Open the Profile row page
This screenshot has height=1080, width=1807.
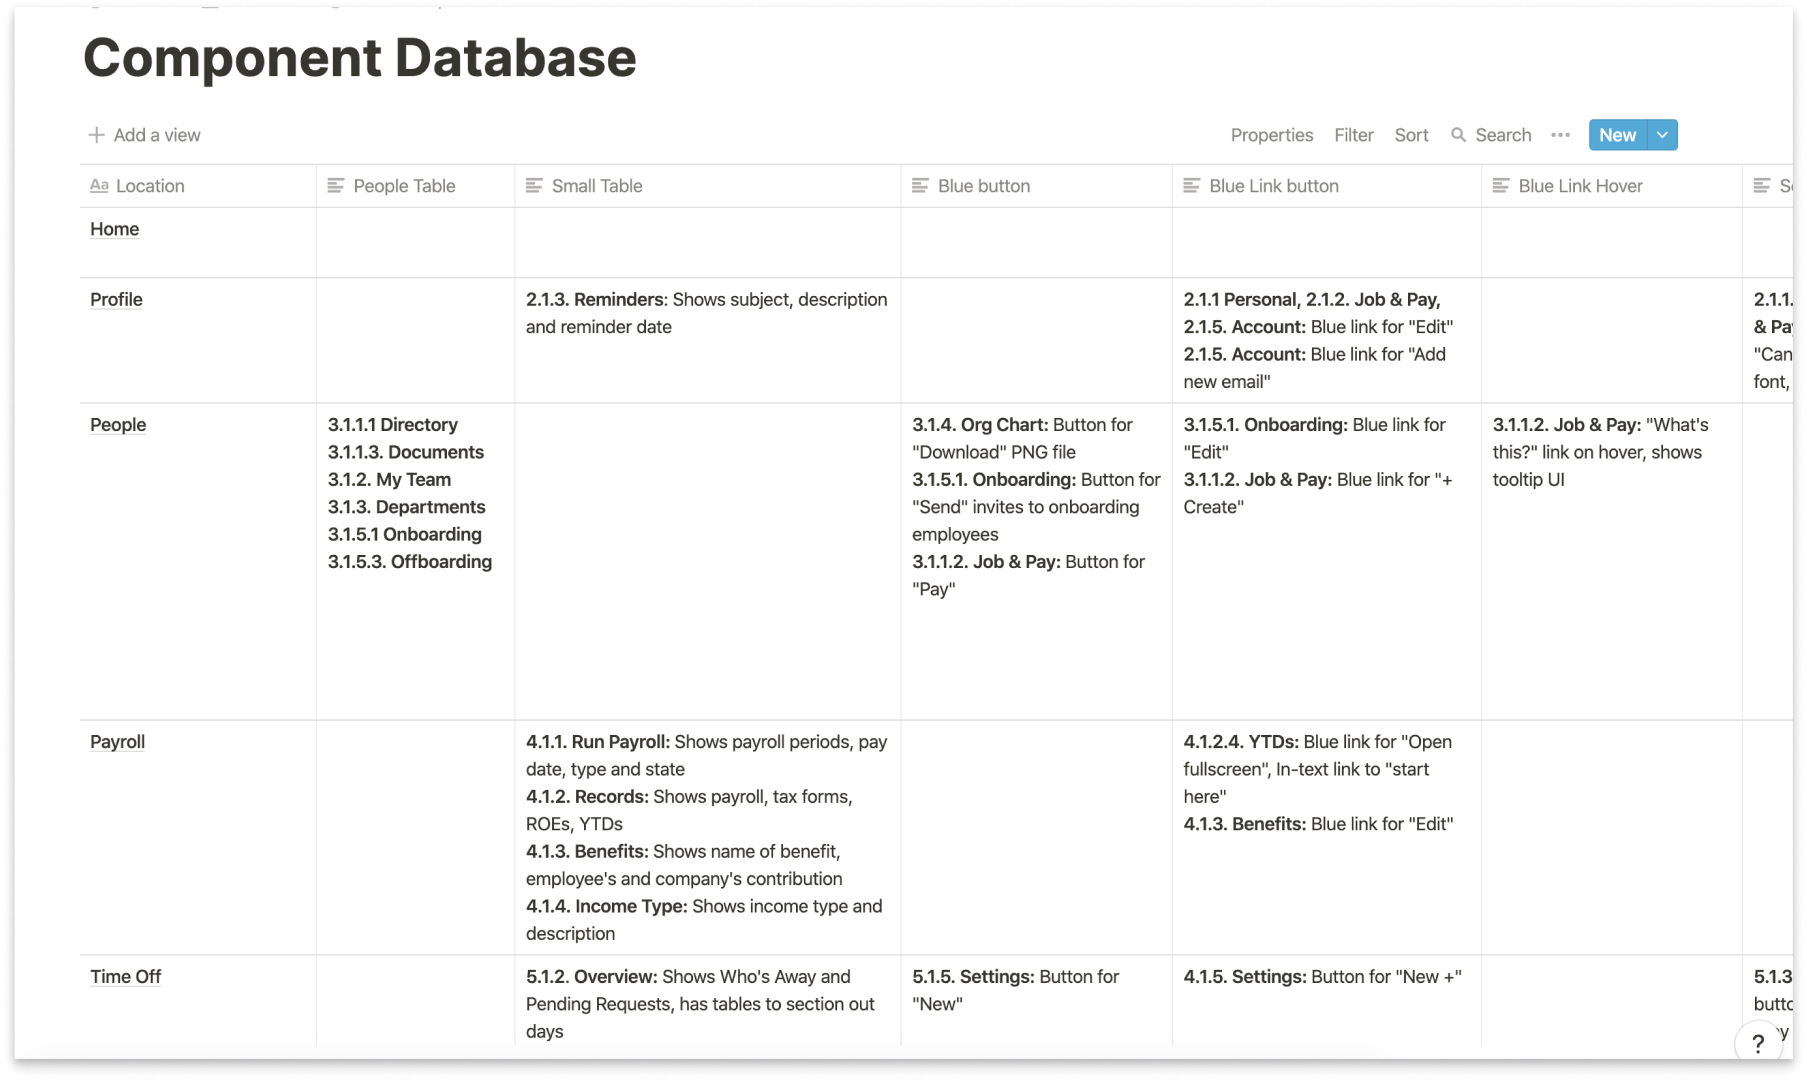pyautogui.click(x=116, y=300)
